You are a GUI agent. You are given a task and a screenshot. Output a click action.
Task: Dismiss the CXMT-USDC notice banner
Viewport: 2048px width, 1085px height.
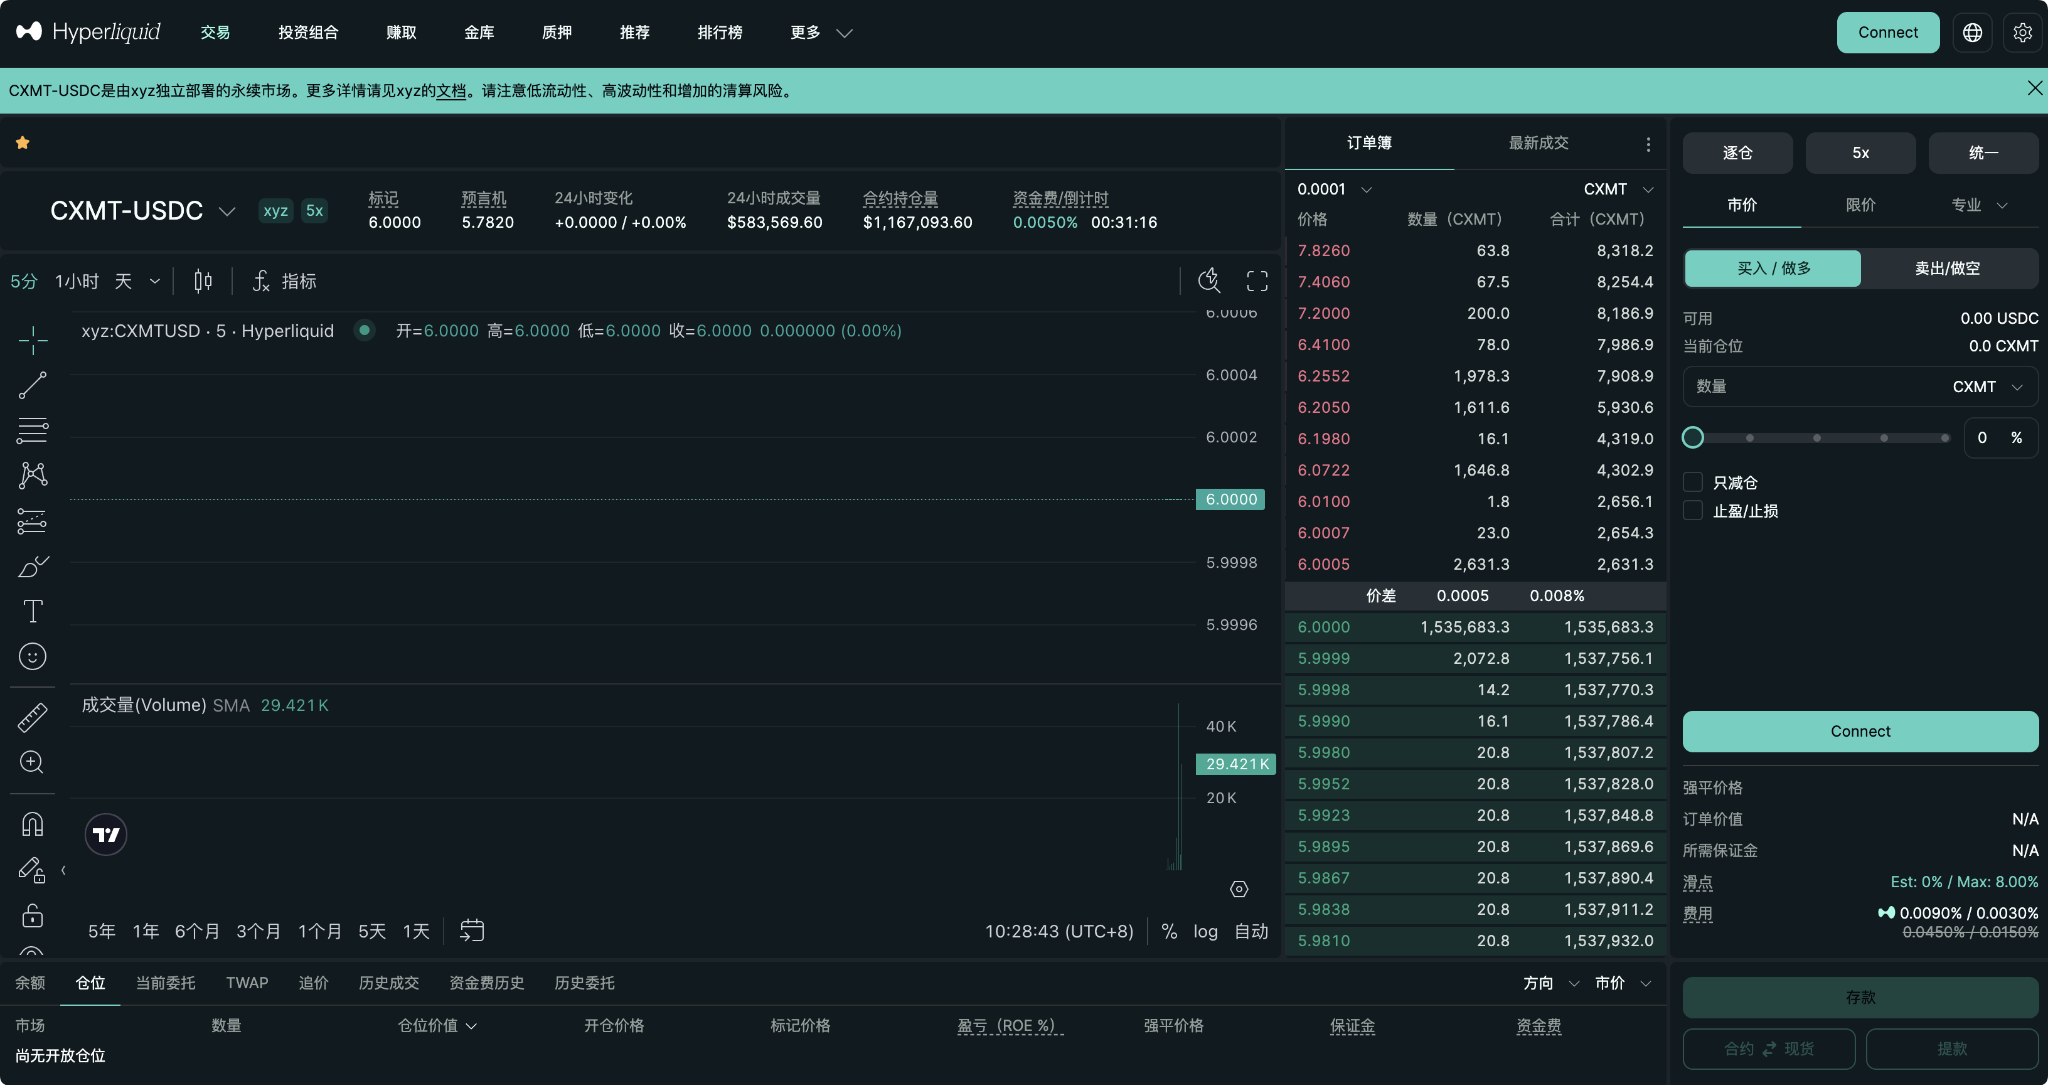click(2034, 88)
